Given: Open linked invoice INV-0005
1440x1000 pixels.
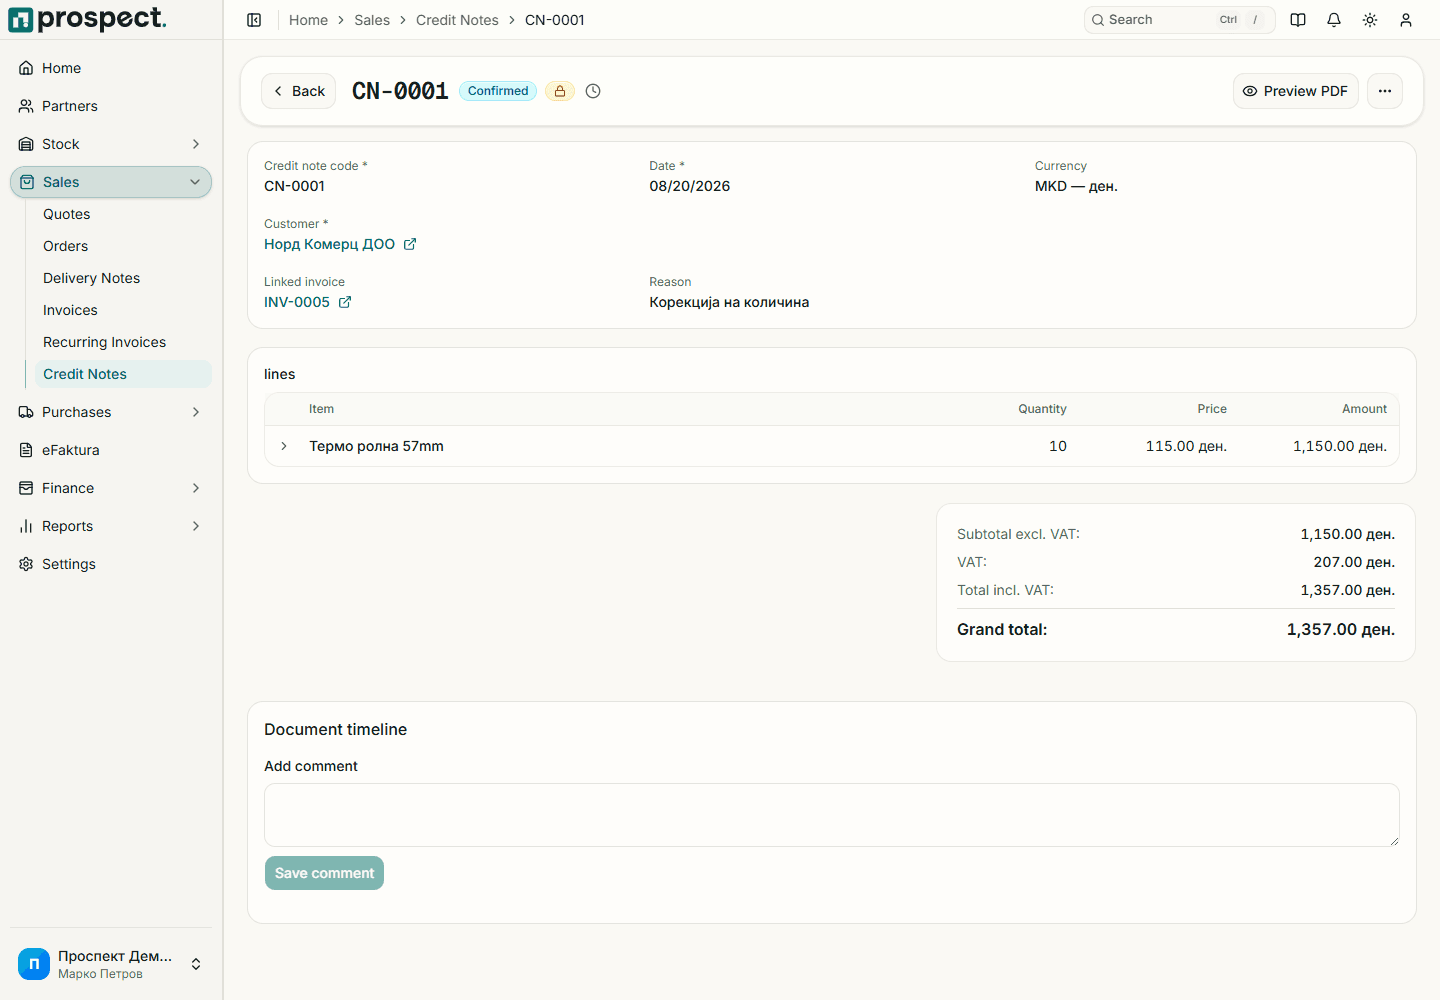Looking at the screenshot, I should pos(297,302).
